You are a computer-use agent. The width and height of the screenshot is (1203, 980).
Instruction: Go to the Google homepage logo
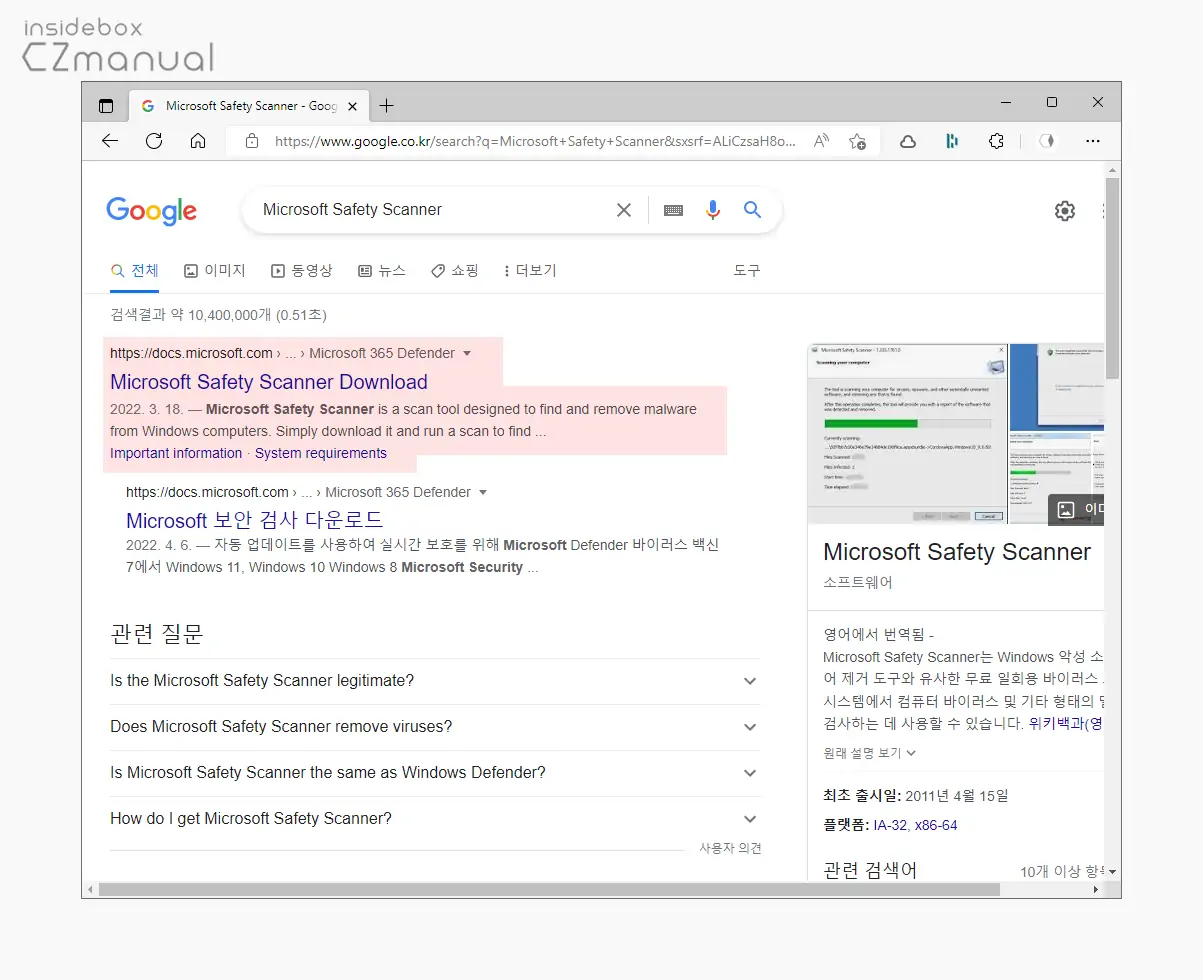click(x=152, y=210)
